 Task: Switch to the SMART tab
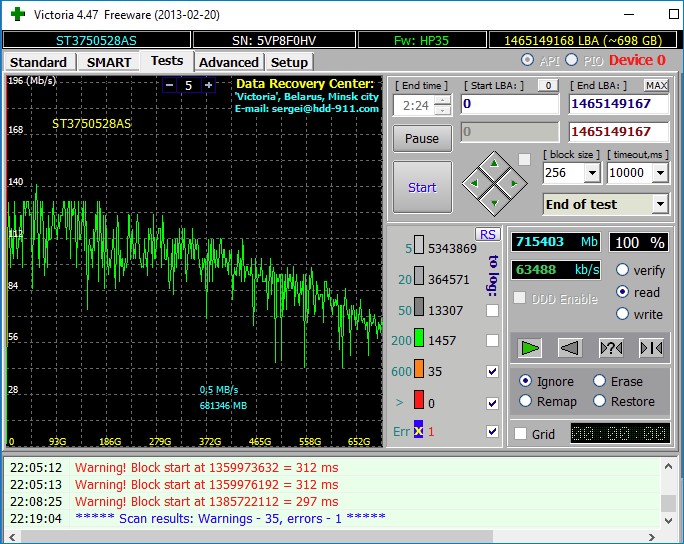point(108,62)
